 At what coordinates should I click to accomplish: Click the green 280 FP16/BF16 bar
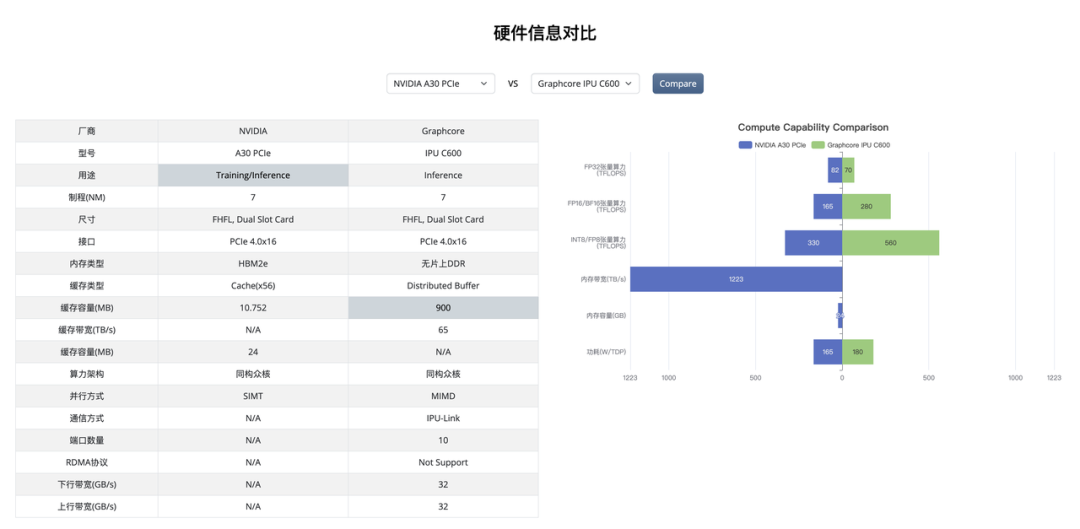pos(866,206)
